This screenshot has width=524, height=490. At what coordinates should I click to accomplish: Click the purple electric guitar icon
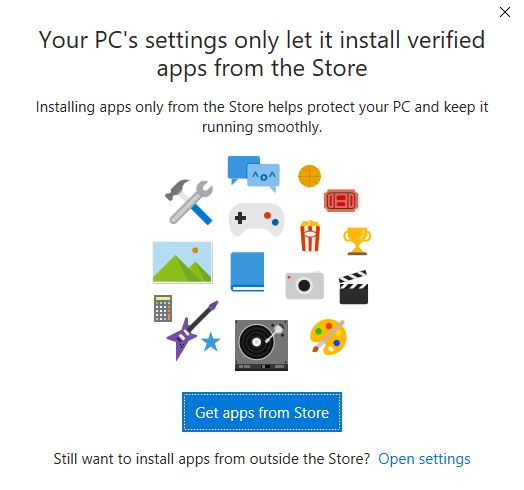(192, 330)
